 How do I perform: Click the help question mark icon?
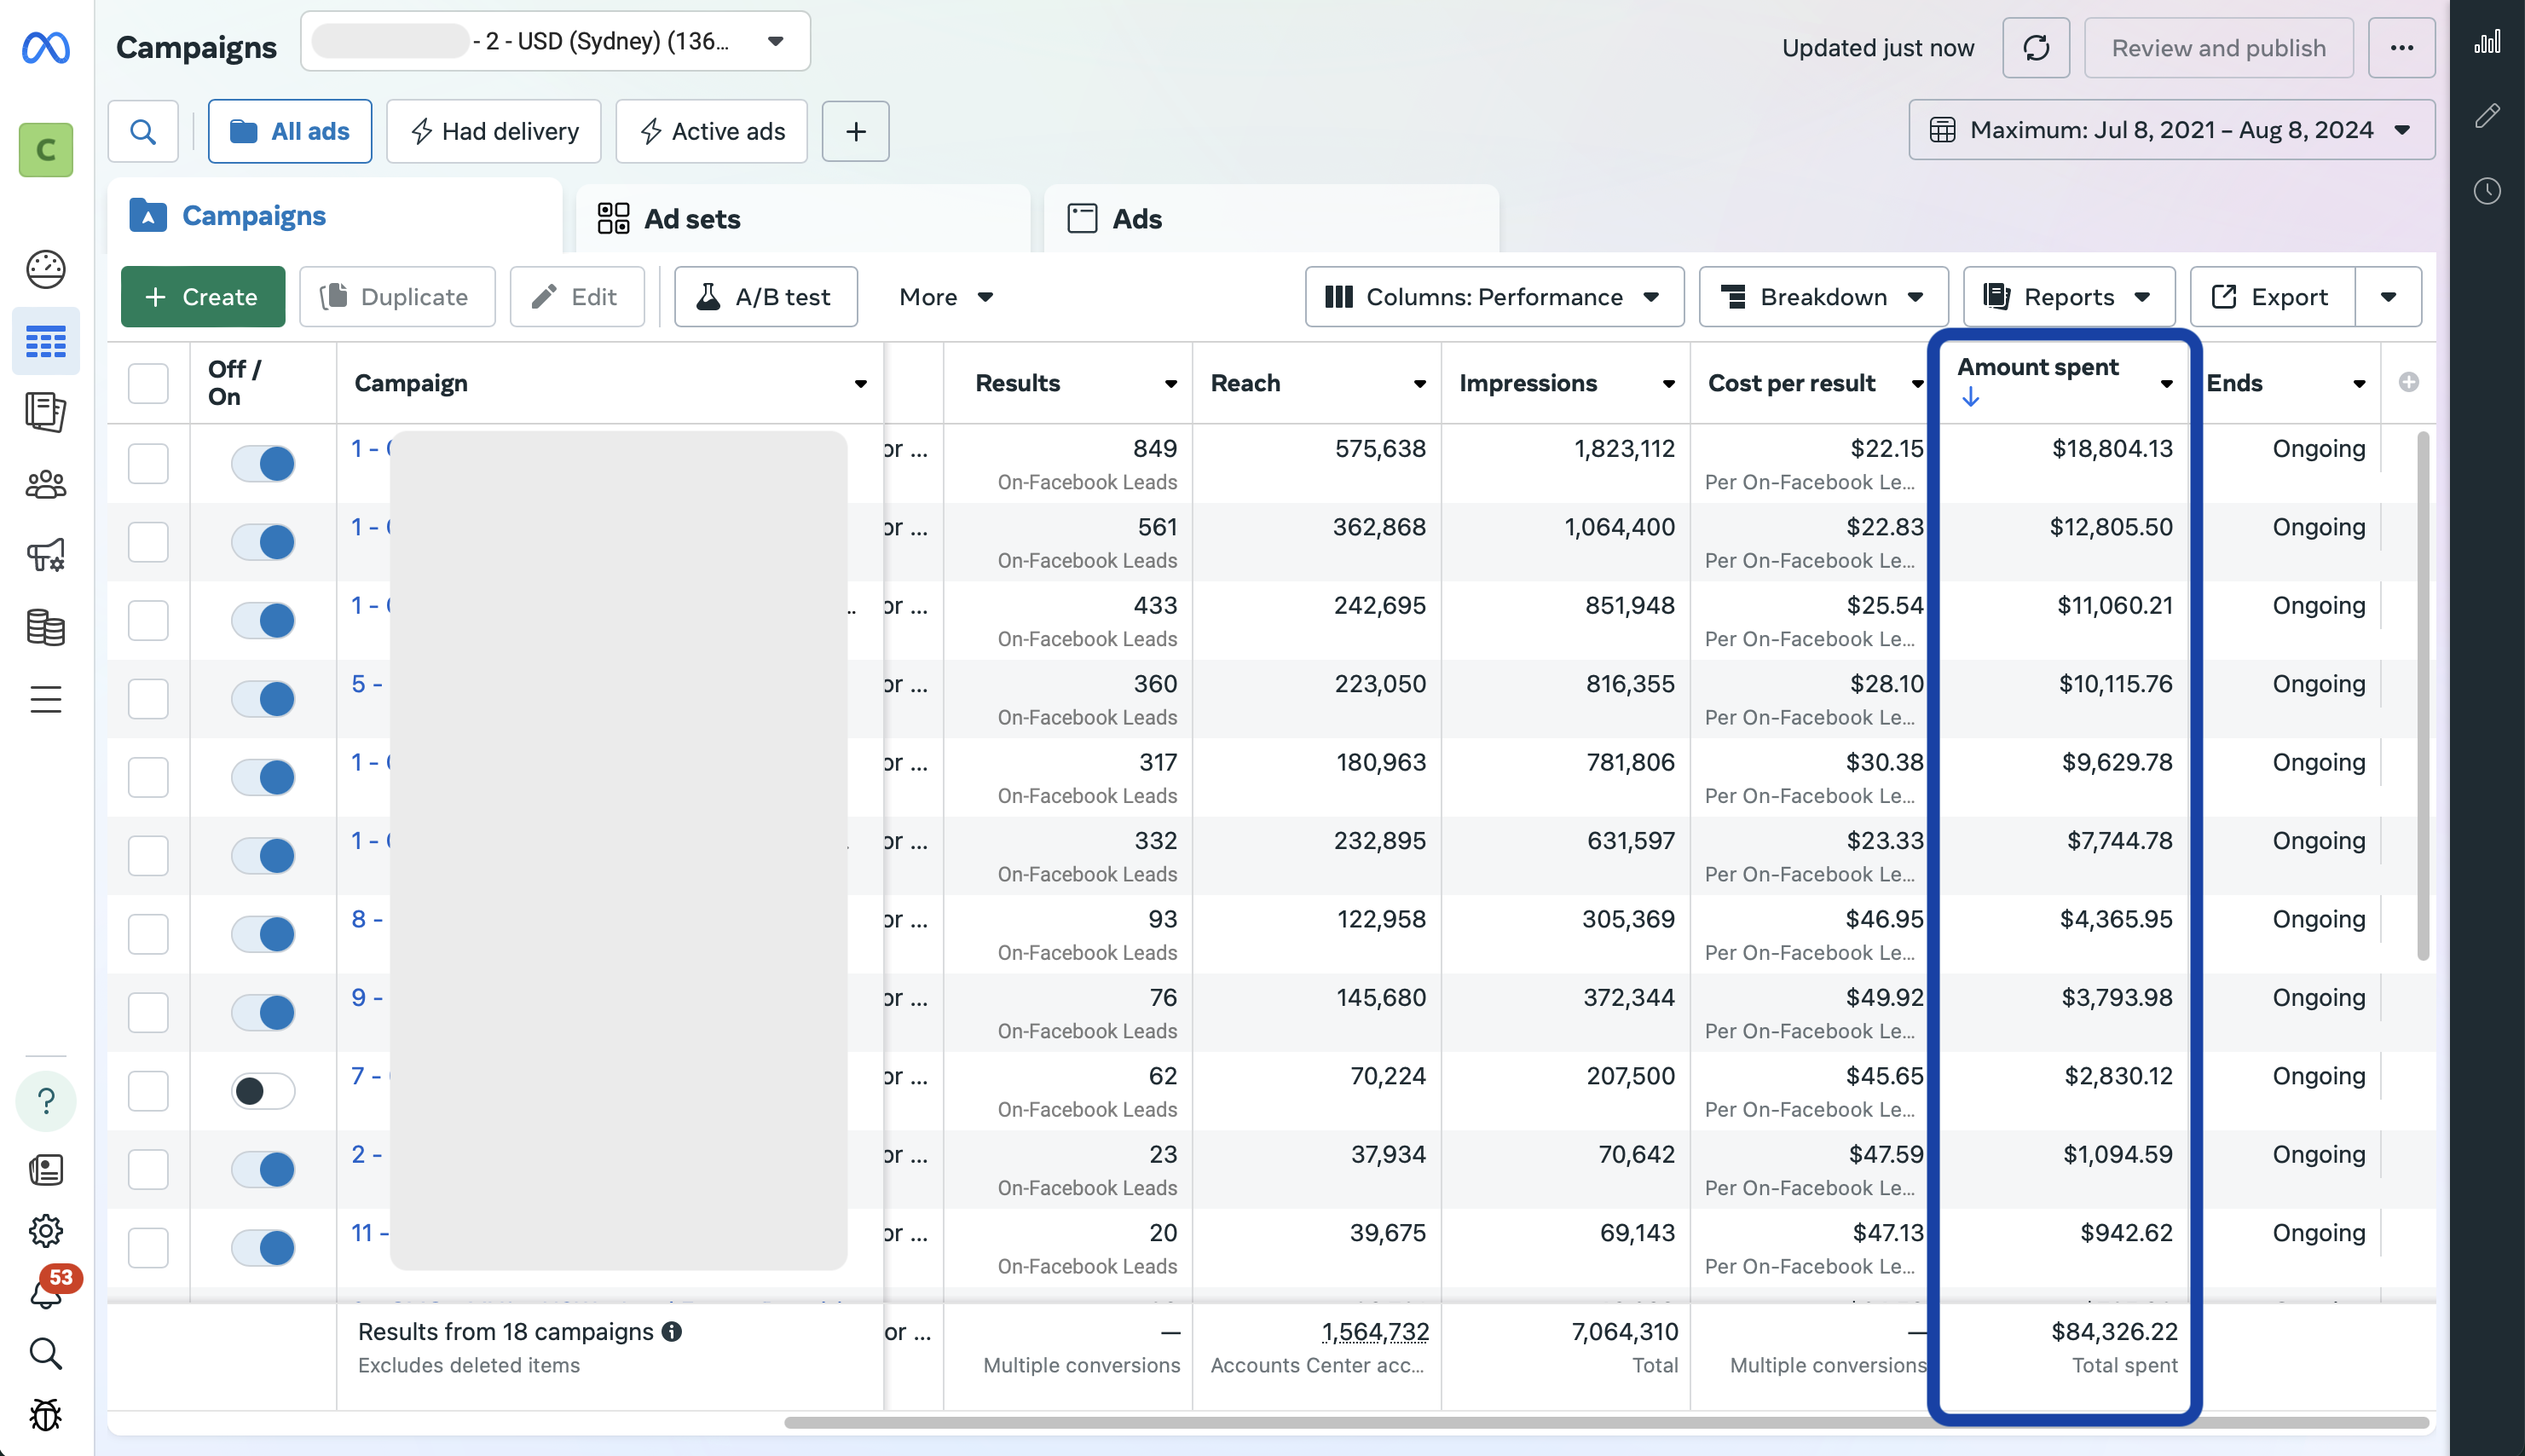(x=46, y=1101)
